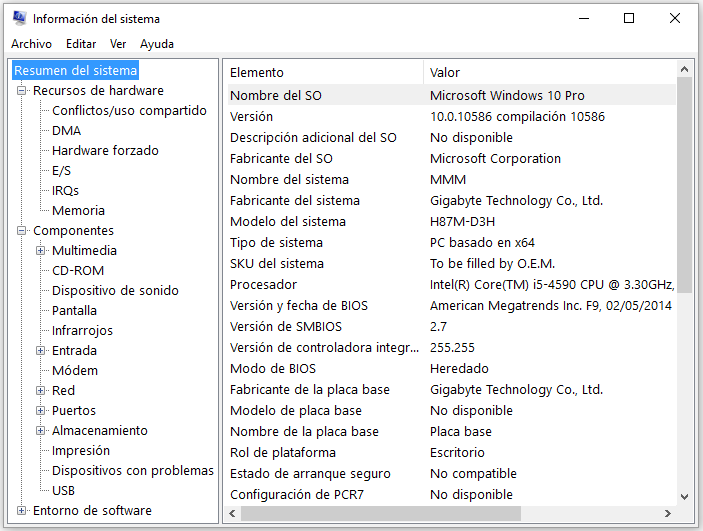Select the Versión row
703x531 pixels.
[451, 117]
